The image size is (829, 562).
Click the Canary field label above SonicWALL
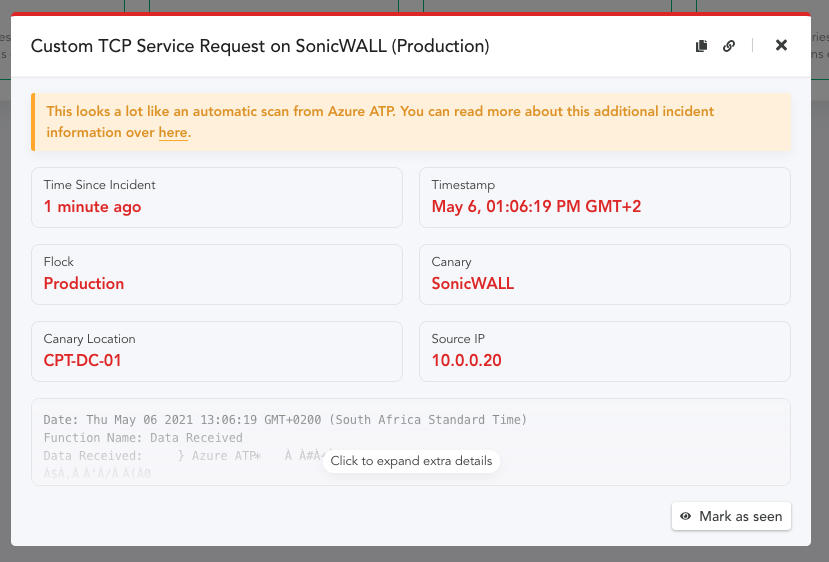click(451, 262)
